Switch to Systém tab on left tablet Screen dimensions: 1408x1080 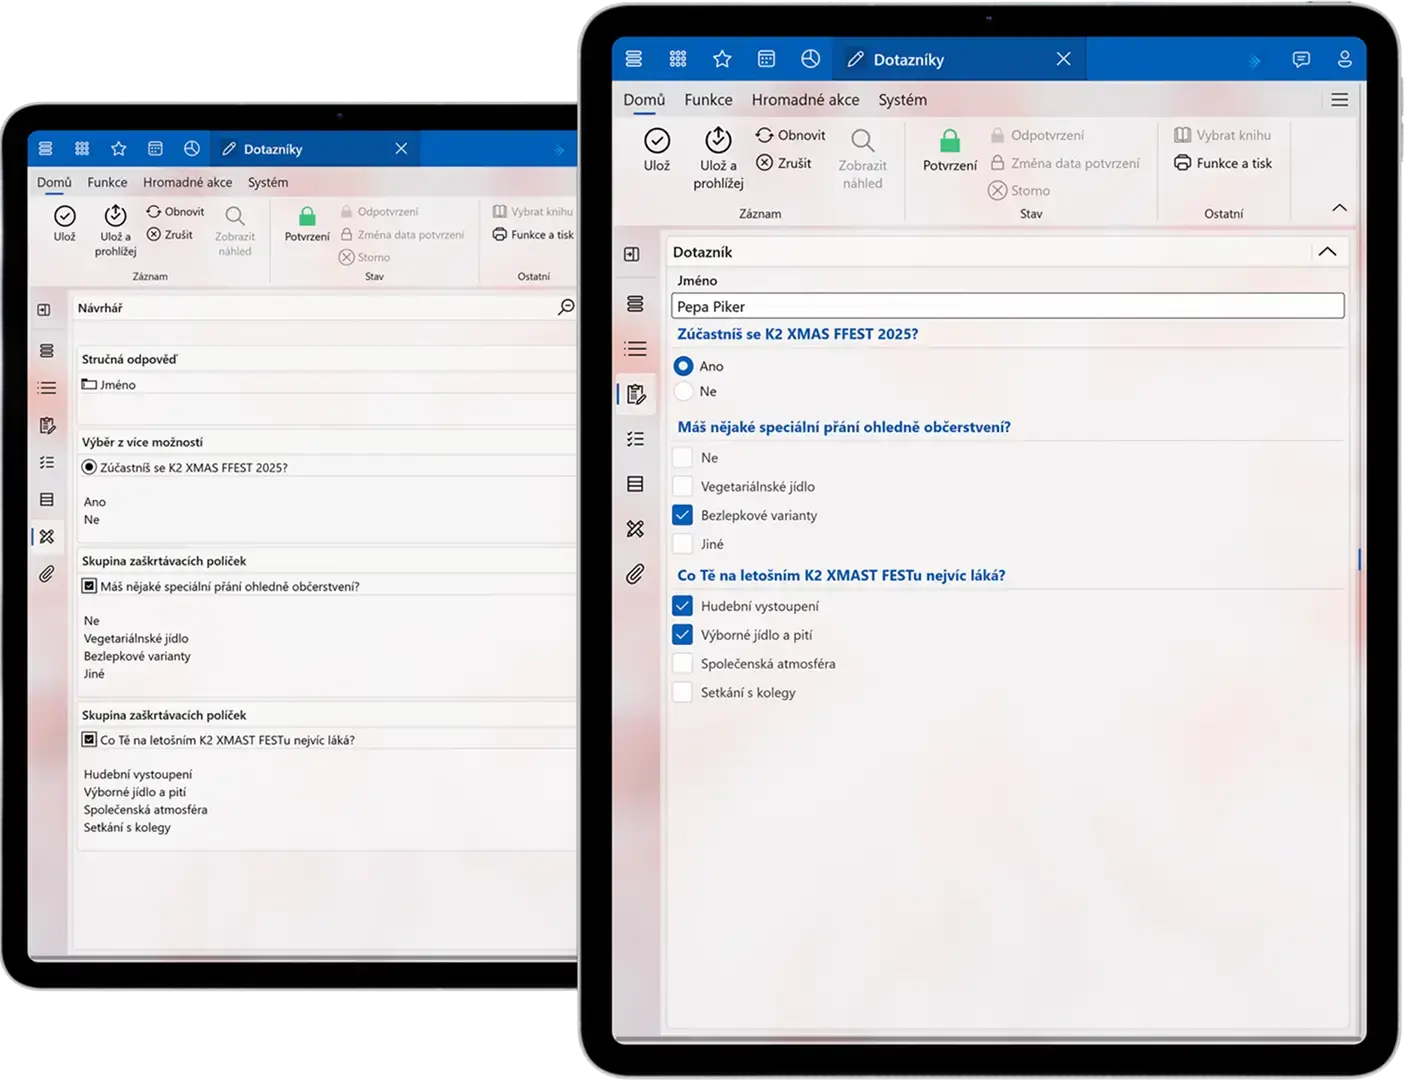click(x=268, y=183)
